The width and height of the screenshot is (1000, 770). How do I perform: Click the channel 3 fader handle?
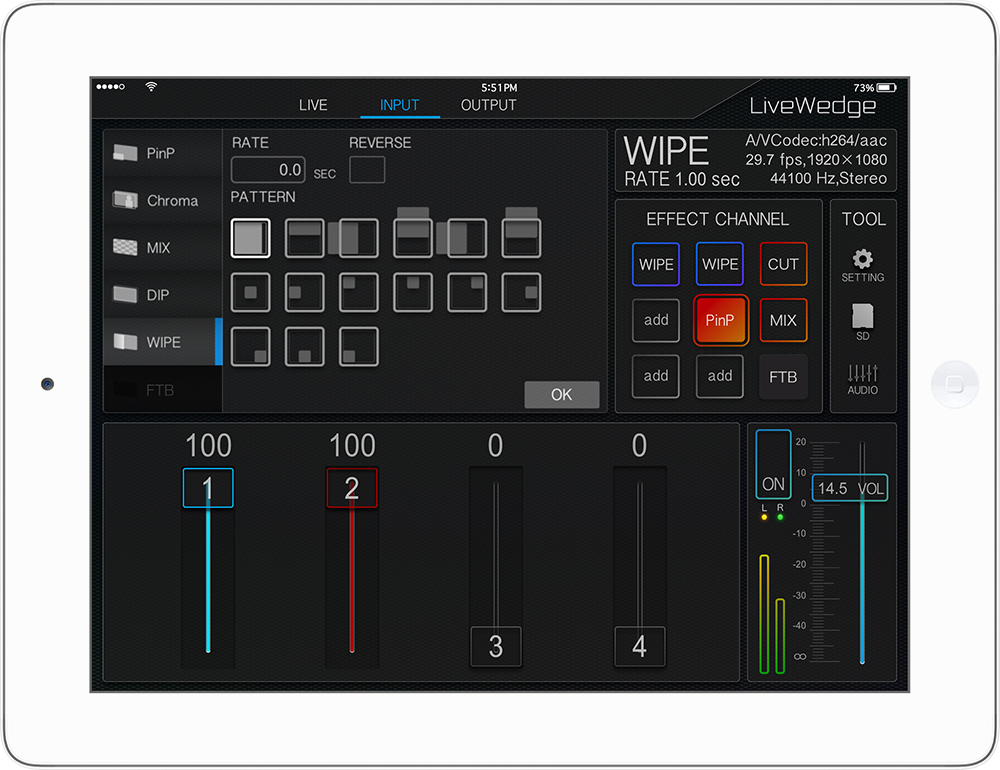496,646
